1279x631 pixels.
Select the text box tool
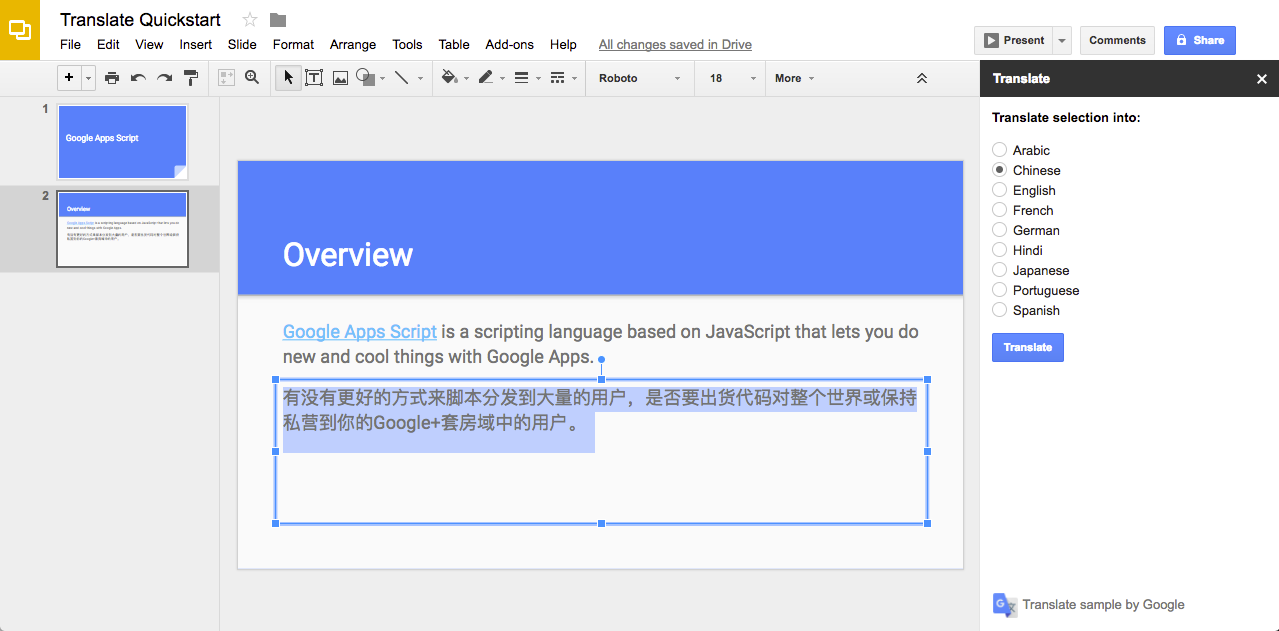tap(314, 78)
